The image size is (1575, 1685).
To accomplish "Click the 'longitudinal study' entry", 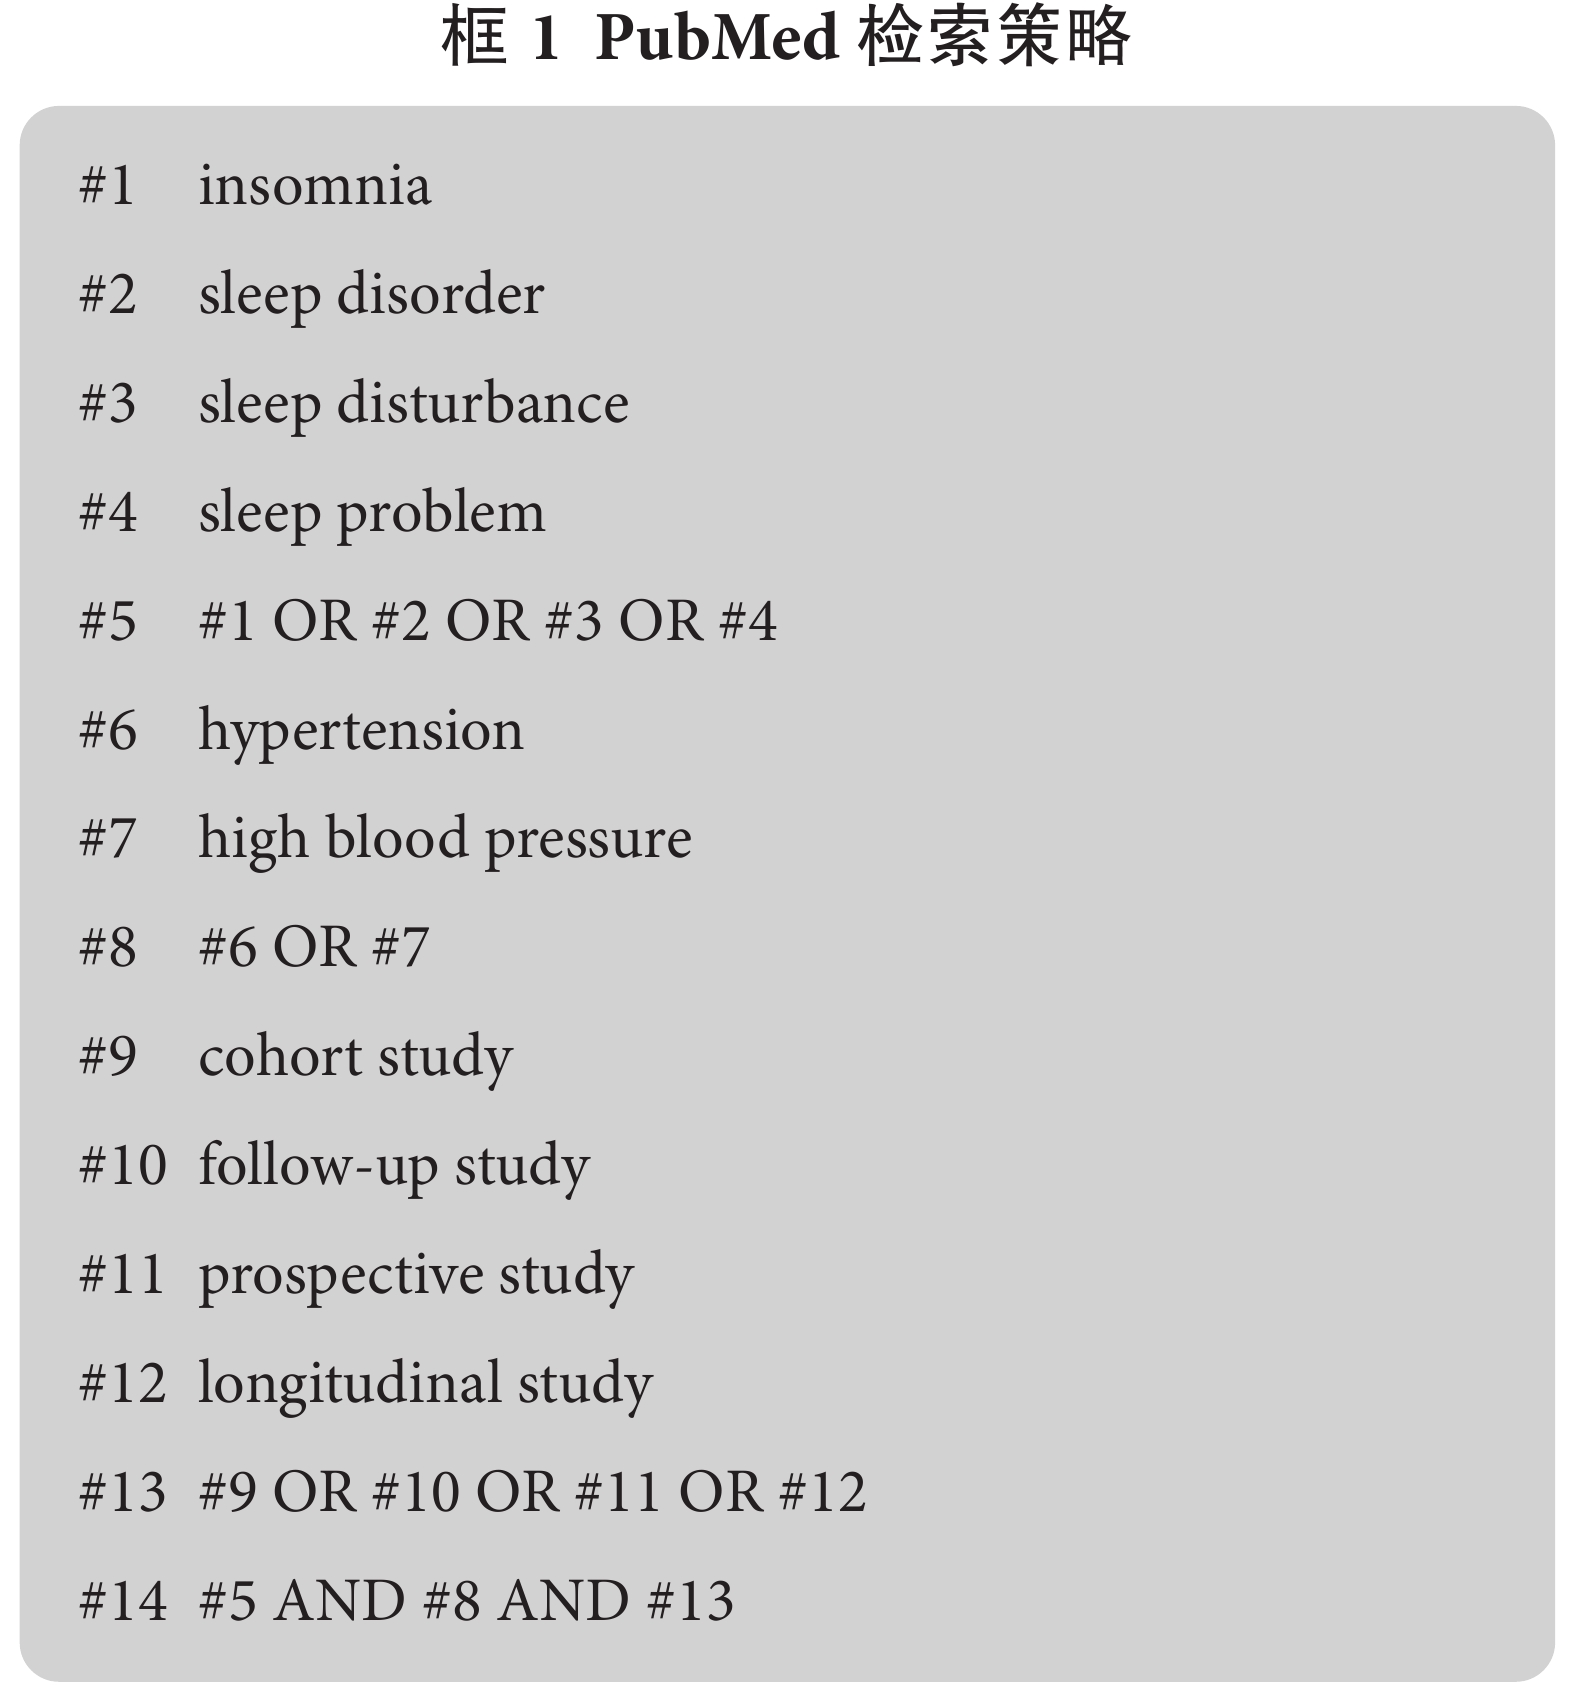I will coord(425,1385).
